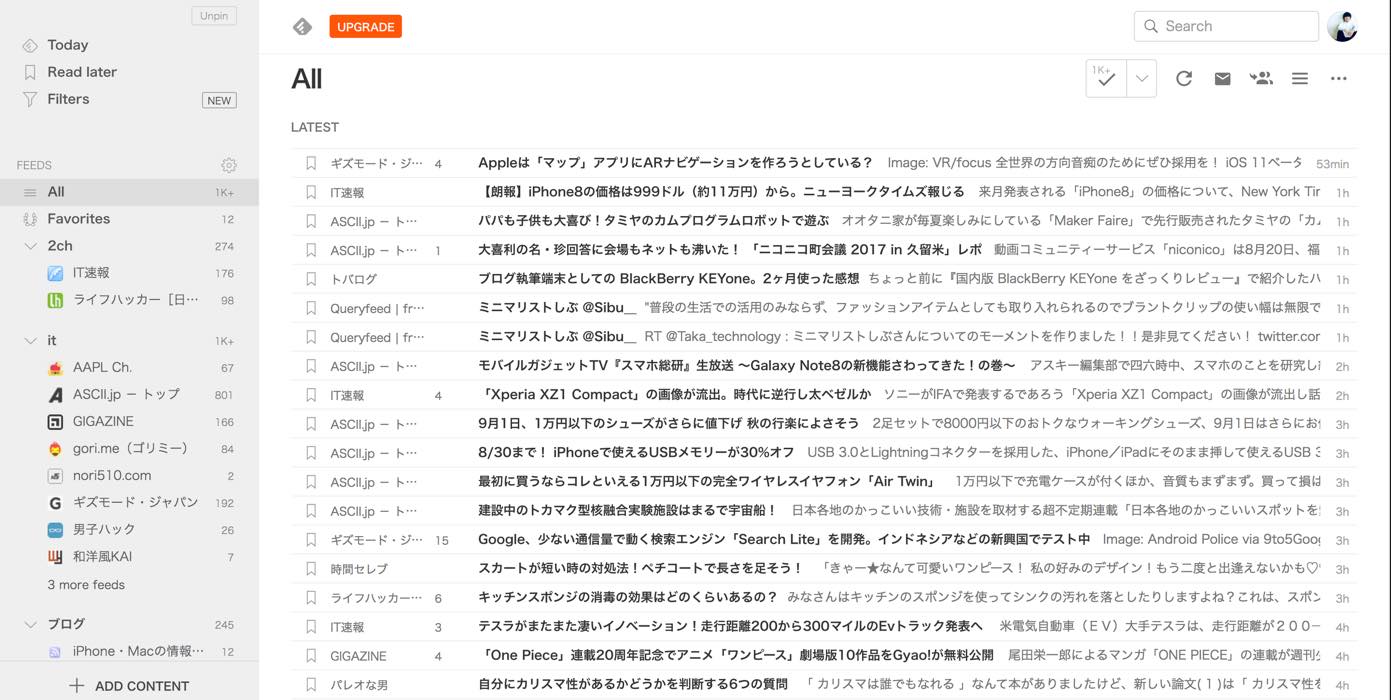Click パレオな男 source name in list
The height and width of the screenshot is (700, 1391).
click(359, 685)
